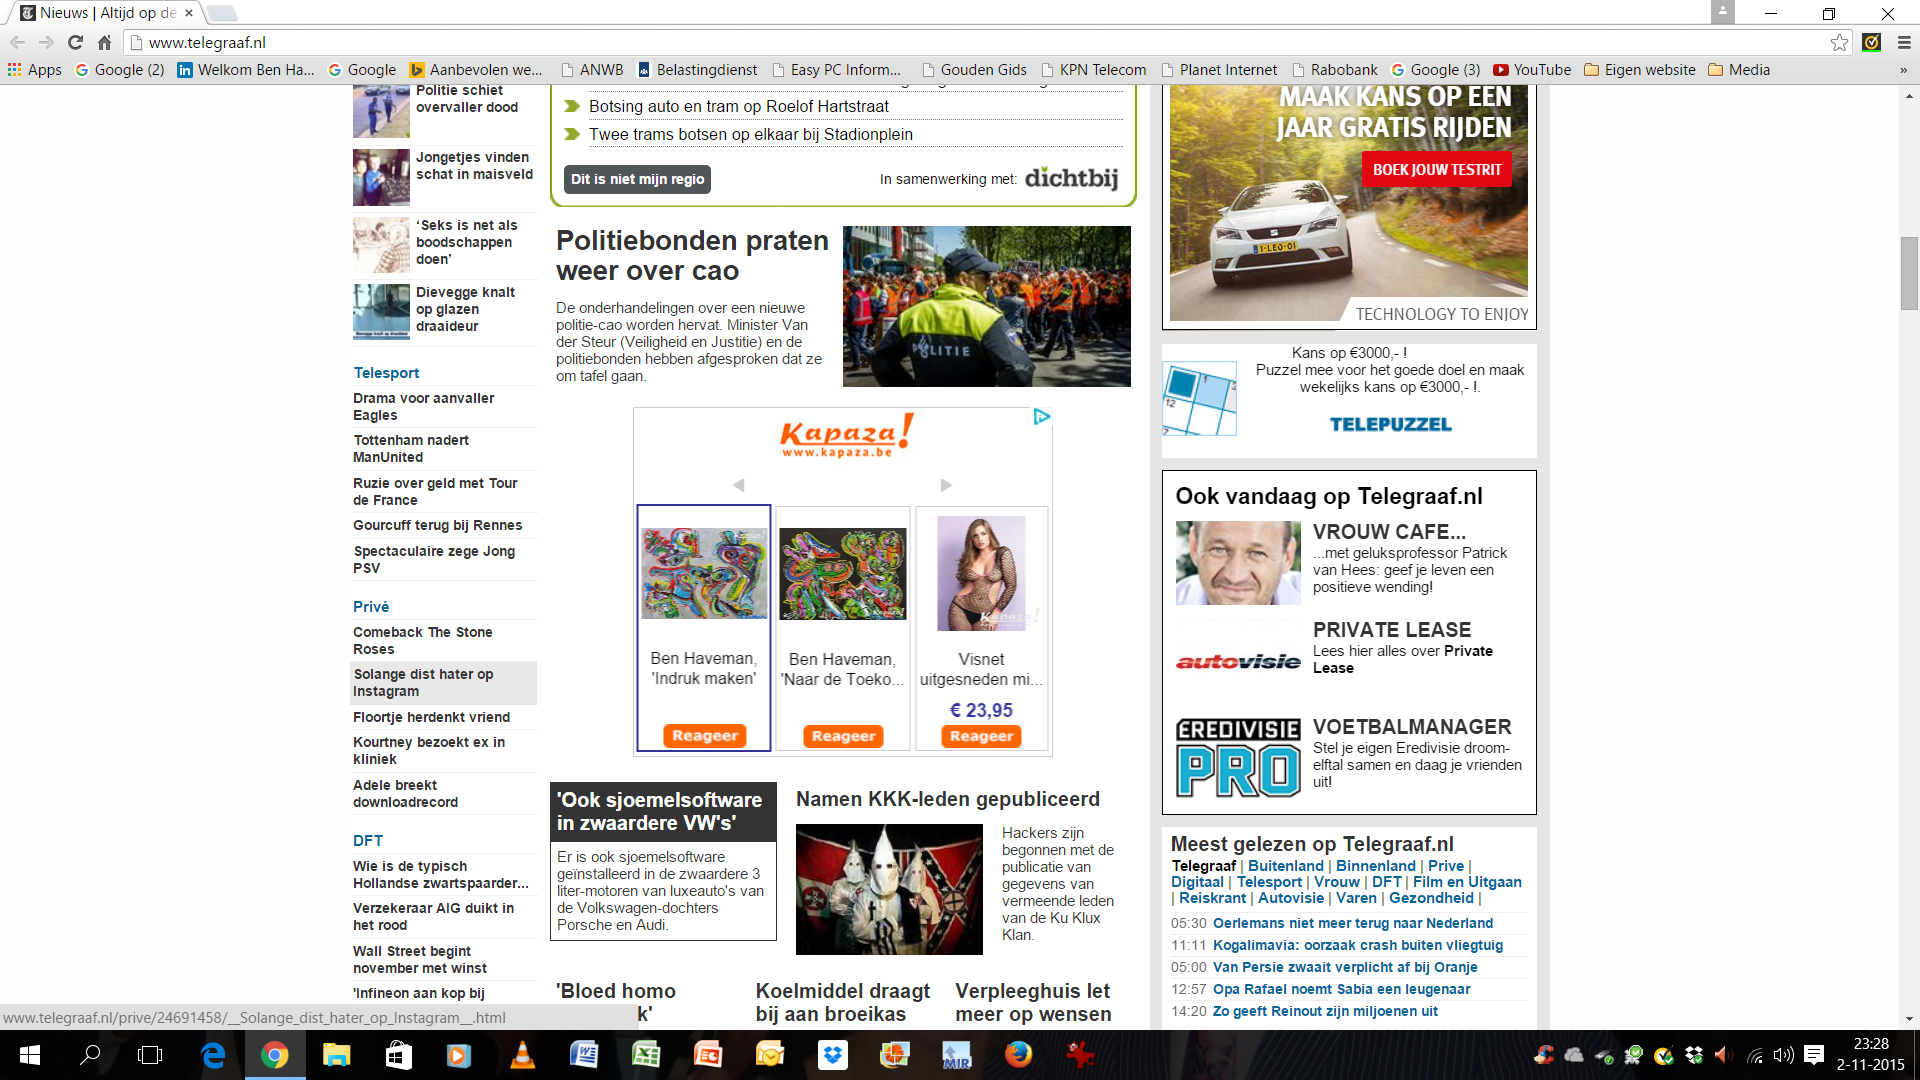Open 'Tottenham nadert ManUnited' link
Image resolution: width=1920 pixels, height=1080 pixels.
coord(411,449)
